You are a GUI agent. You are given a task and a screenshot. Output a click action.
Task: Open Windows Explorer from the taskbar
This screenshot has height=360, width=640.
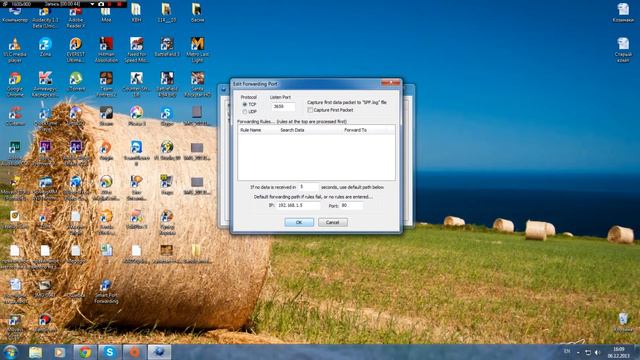(36, 352)
